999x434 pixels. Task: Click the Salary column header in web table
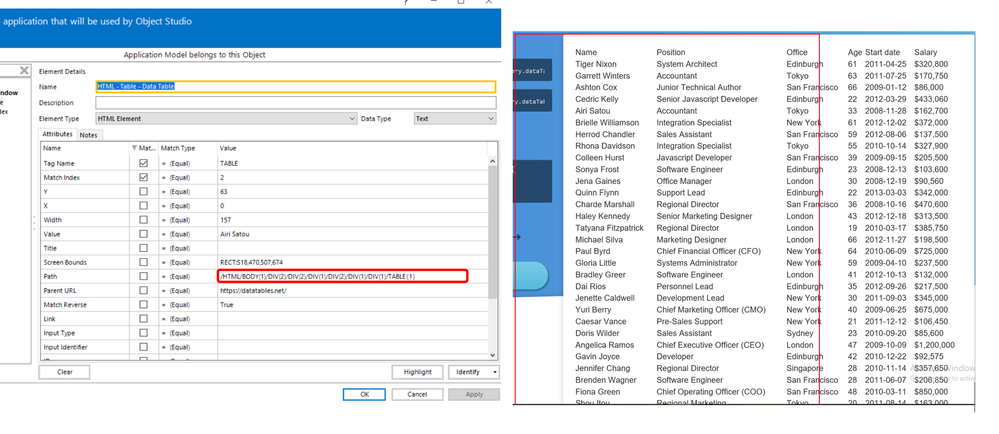click(x=926, y=52)
